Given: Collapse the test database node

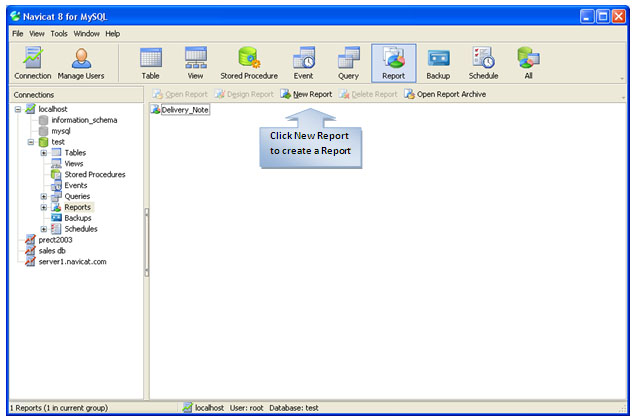Looking at the screenshot, I should pos(31,142).
